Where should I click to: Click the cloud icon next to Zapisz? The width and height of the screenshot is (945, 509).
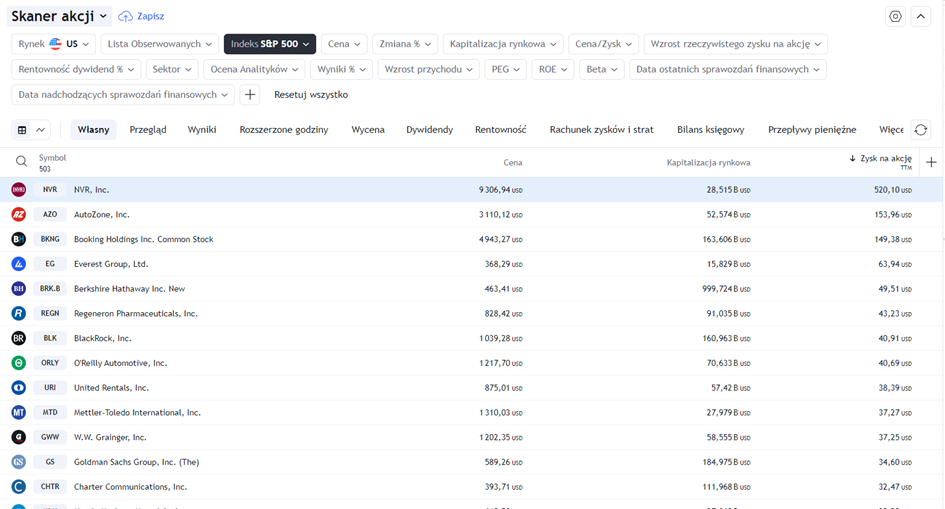click(126, 17)
